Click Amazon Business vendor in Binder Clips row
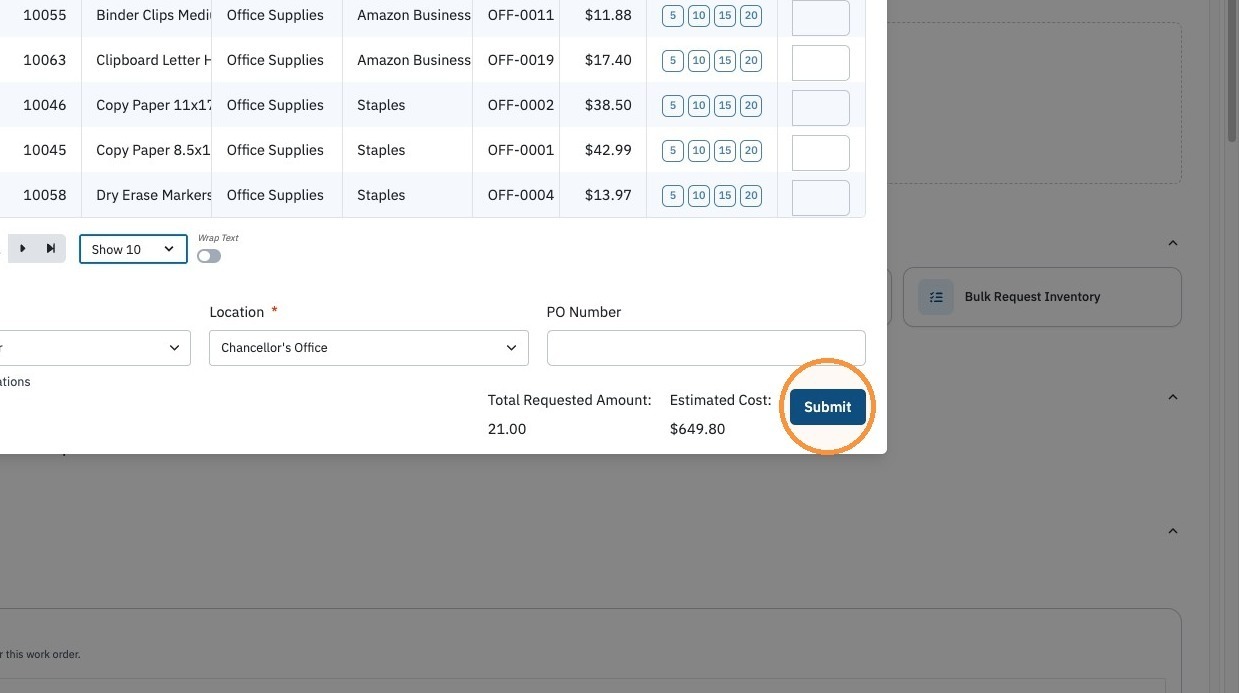Viewport: 1239px width, 693px height. click(413, 15)
